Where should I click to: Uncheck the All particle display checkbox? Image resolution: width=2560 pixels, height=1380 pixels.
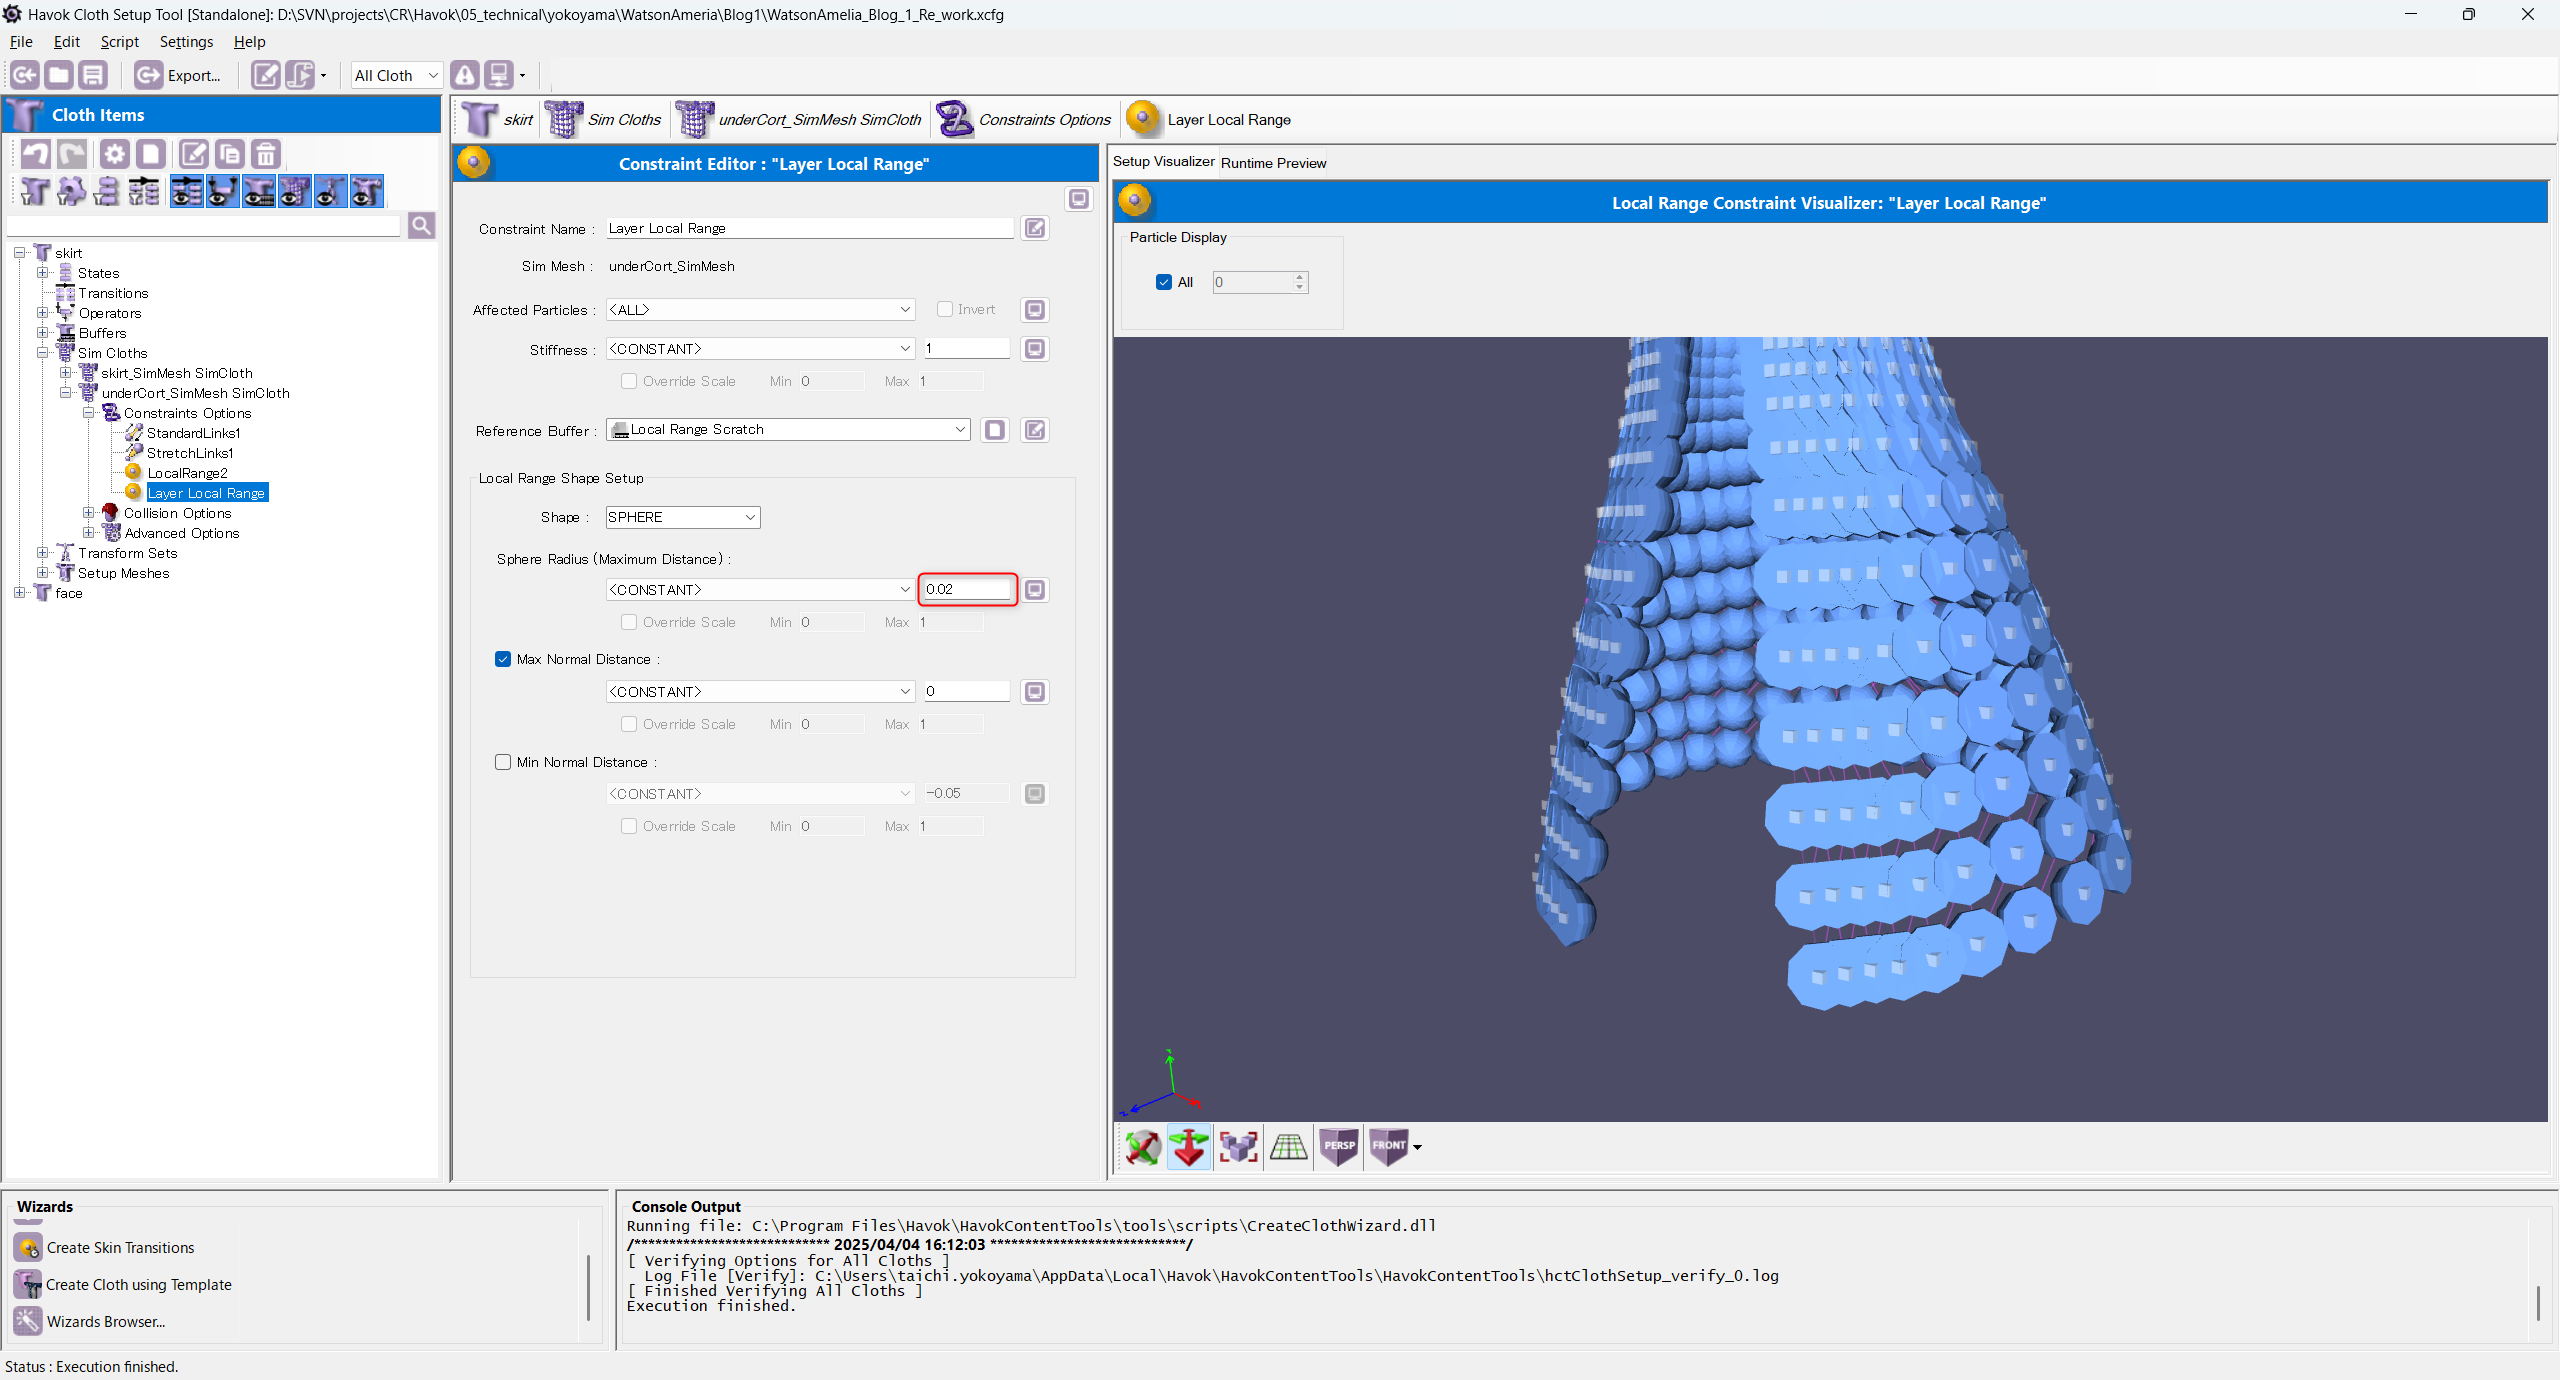pos(1163,282)
